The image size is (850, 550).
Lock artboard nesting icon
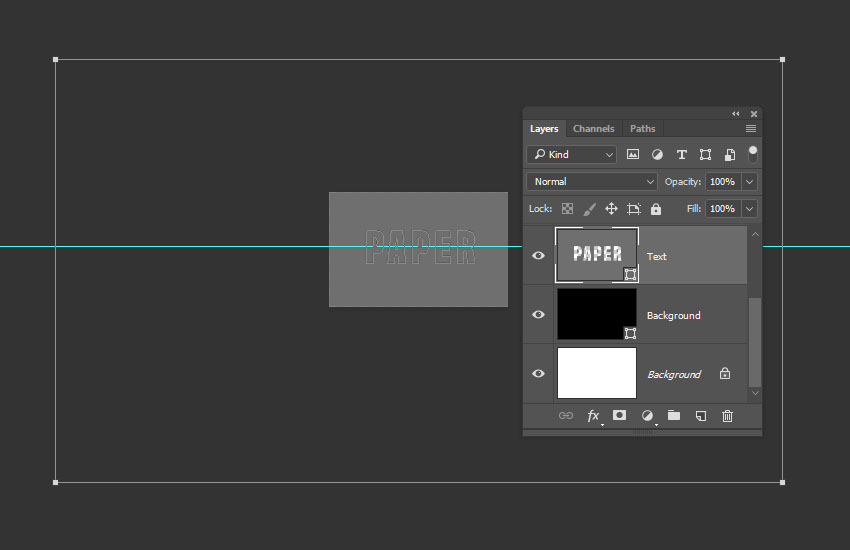[x=634, y=209]
